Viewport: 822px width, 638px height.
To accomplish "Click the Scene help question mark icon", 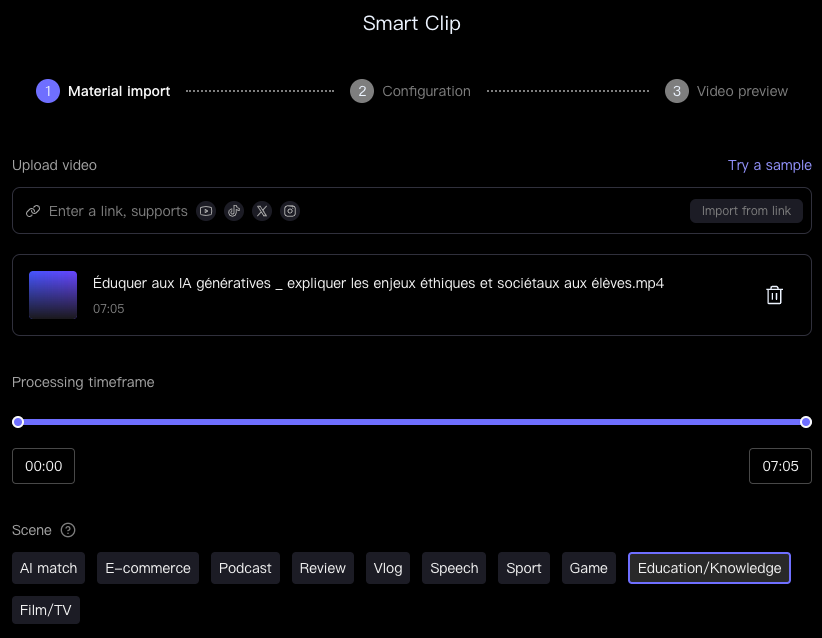I will [x=68, y=530].
